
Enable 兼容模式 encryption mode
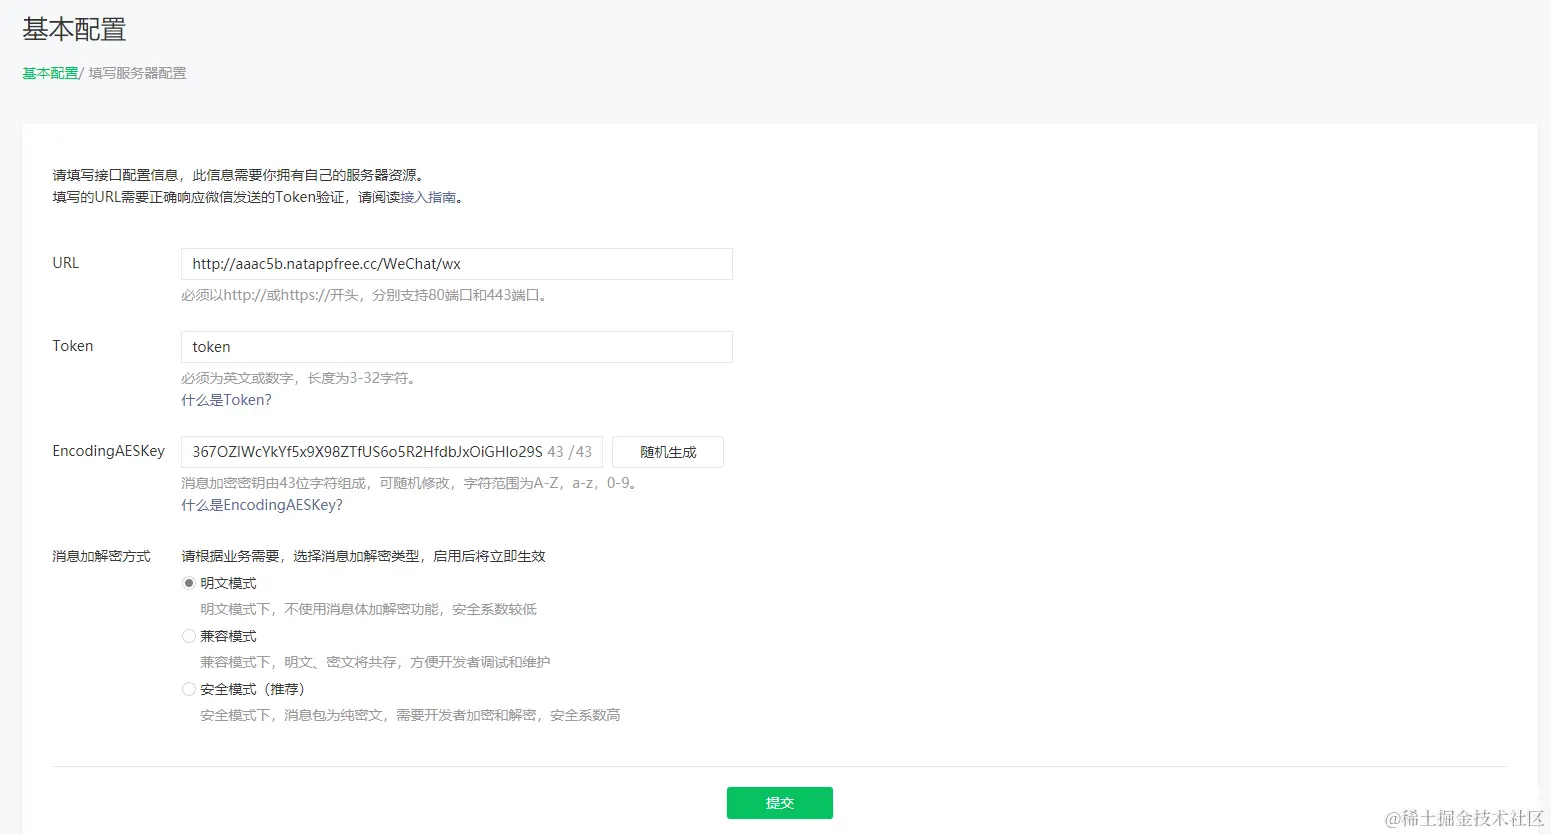point(189,635)
